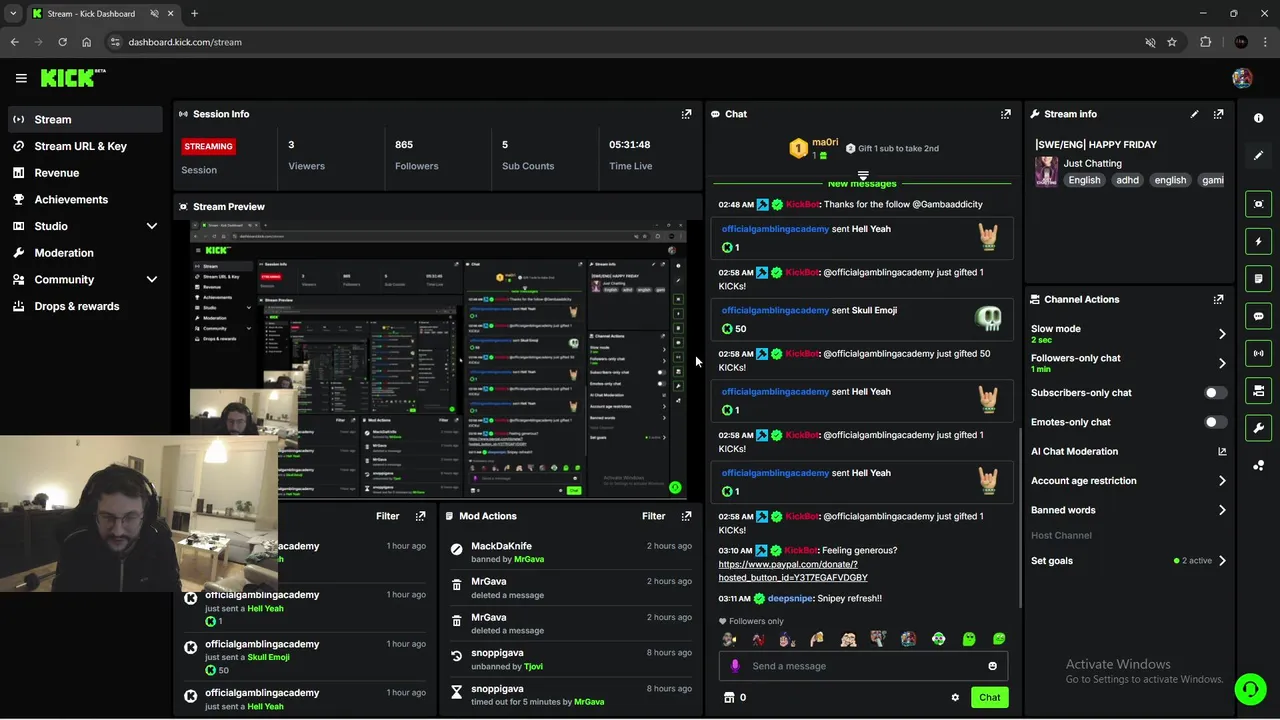Image resolution: width=1280 pixels, height=720 pixels.
Task: Click the Just Chatting category
Action: pos(1092,163)
